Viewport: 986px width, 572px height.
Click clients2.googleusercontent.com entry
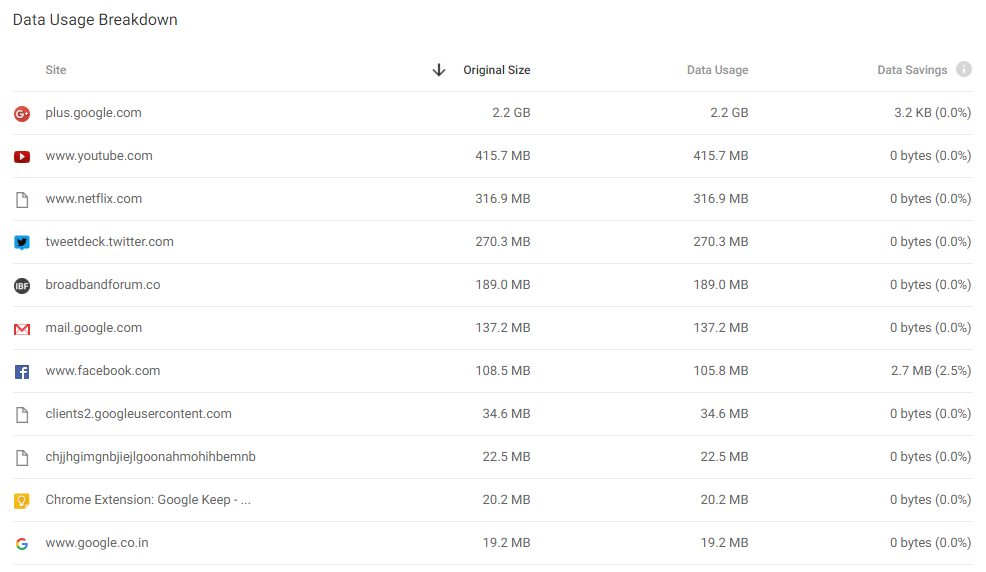(138, 414)
